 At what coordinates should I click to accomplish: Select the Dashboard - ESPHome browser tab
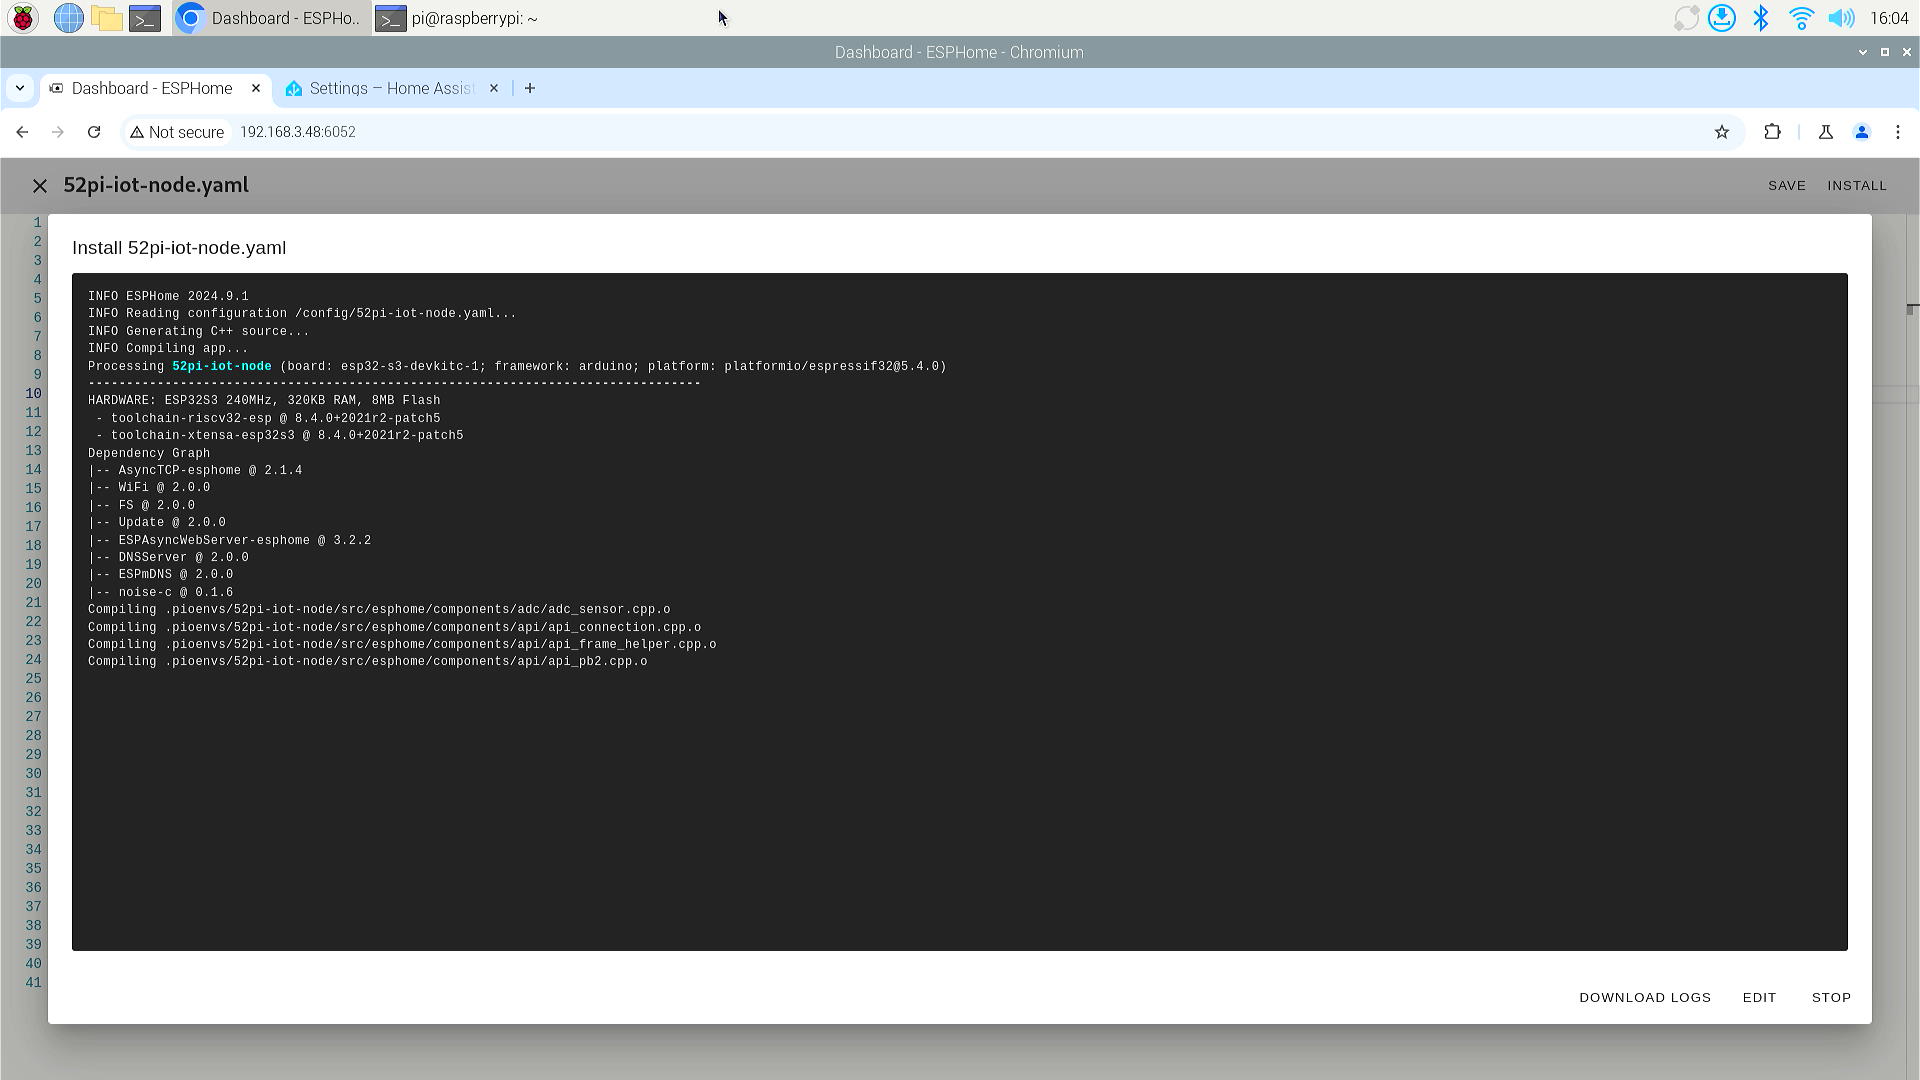coord(152,88)
